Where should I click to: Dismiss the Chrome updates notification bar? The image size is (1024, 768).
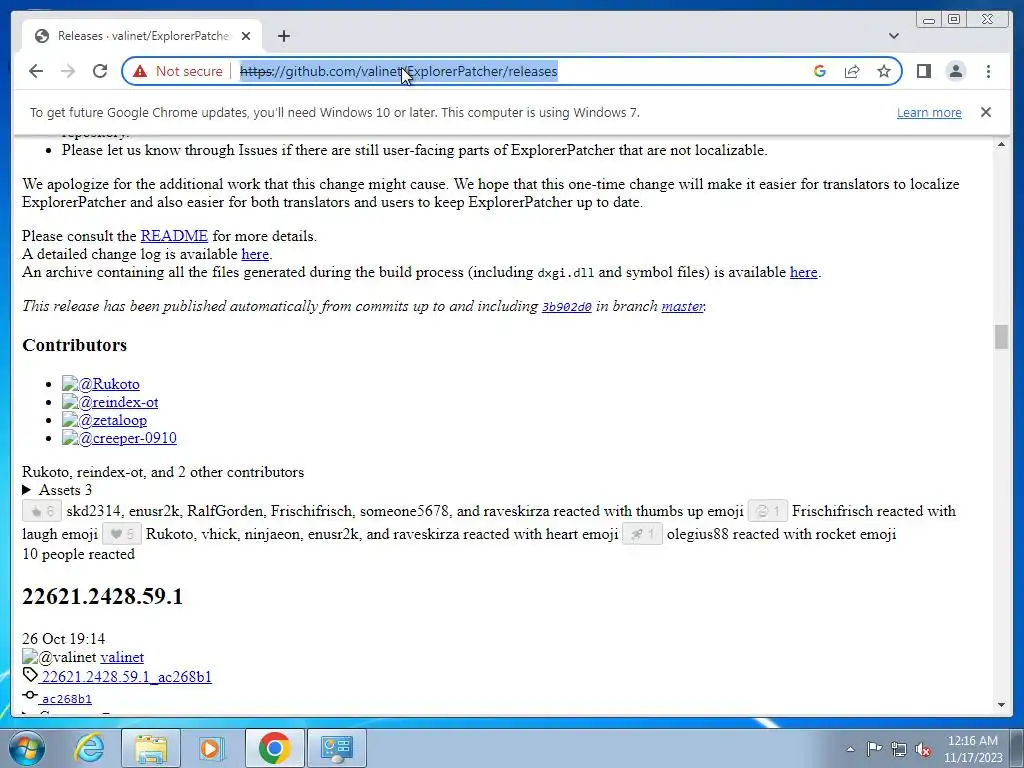(x=985, y=112)
